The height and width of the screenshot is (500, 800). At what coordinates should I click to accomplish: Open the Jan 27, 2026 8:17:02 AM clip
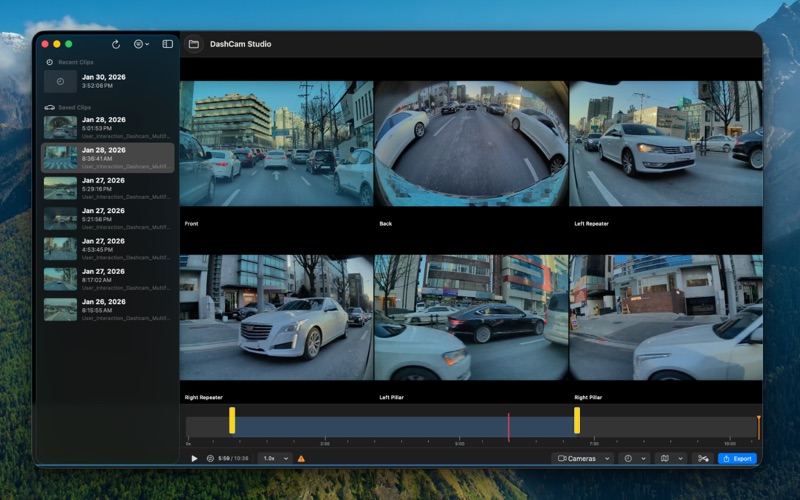coord(108,279)
